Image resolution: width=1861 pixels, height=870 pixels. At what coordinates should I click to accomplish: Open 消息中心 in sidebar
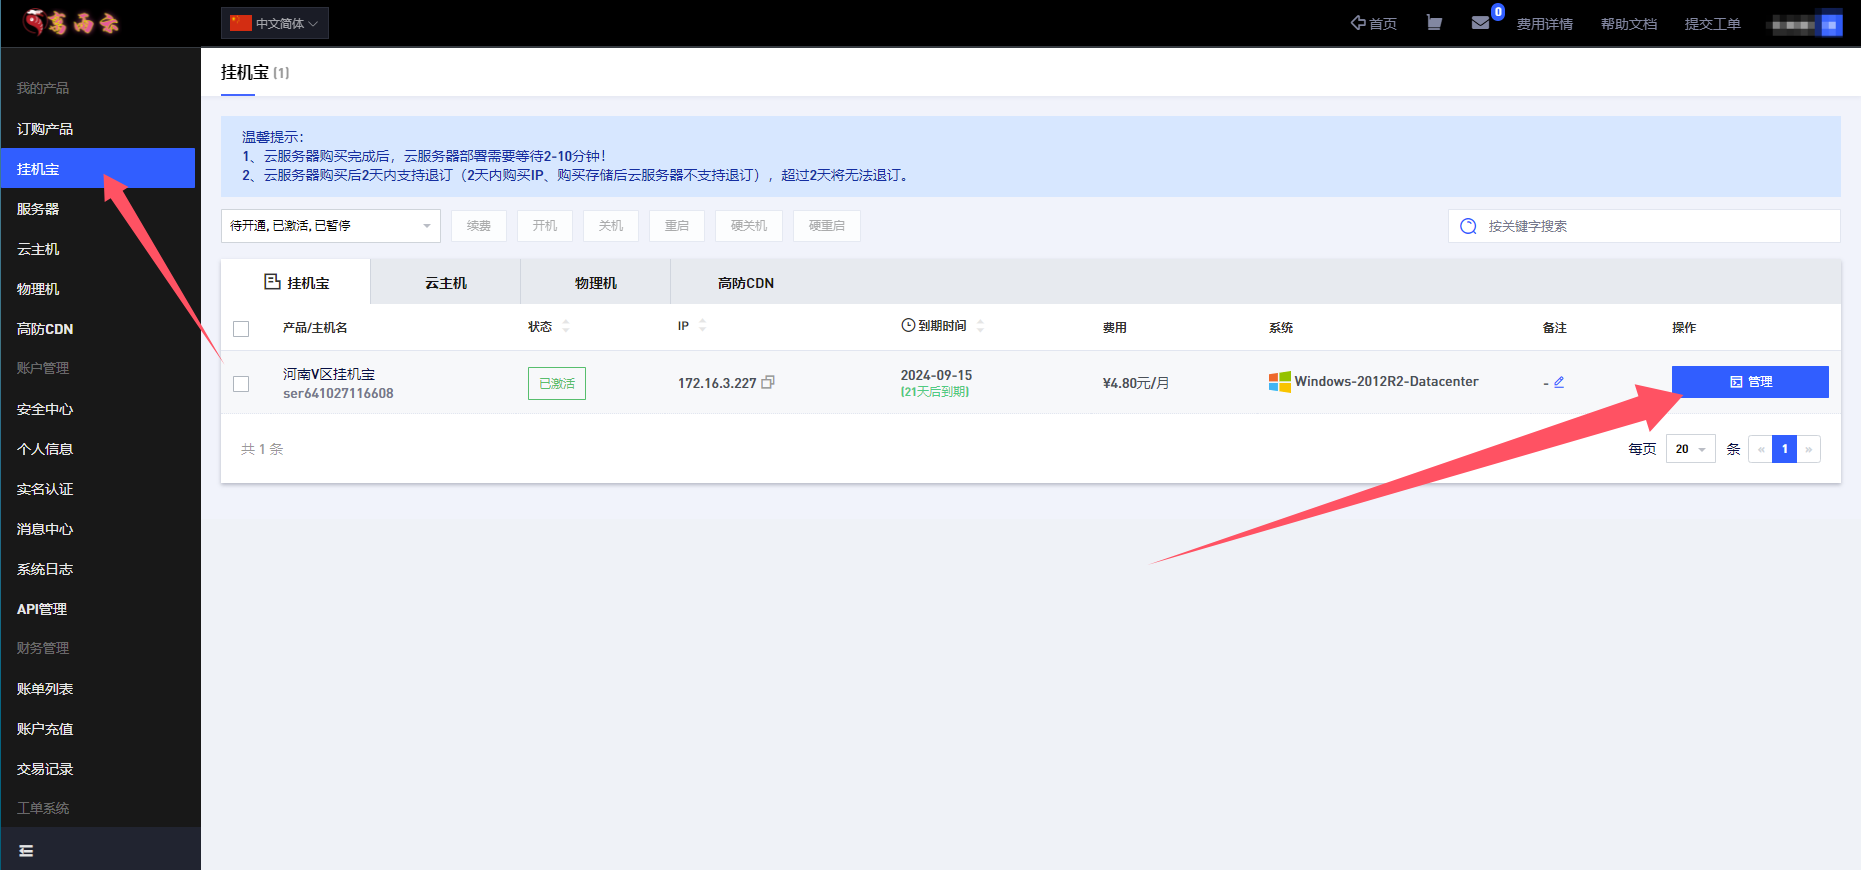coord(45,529)
